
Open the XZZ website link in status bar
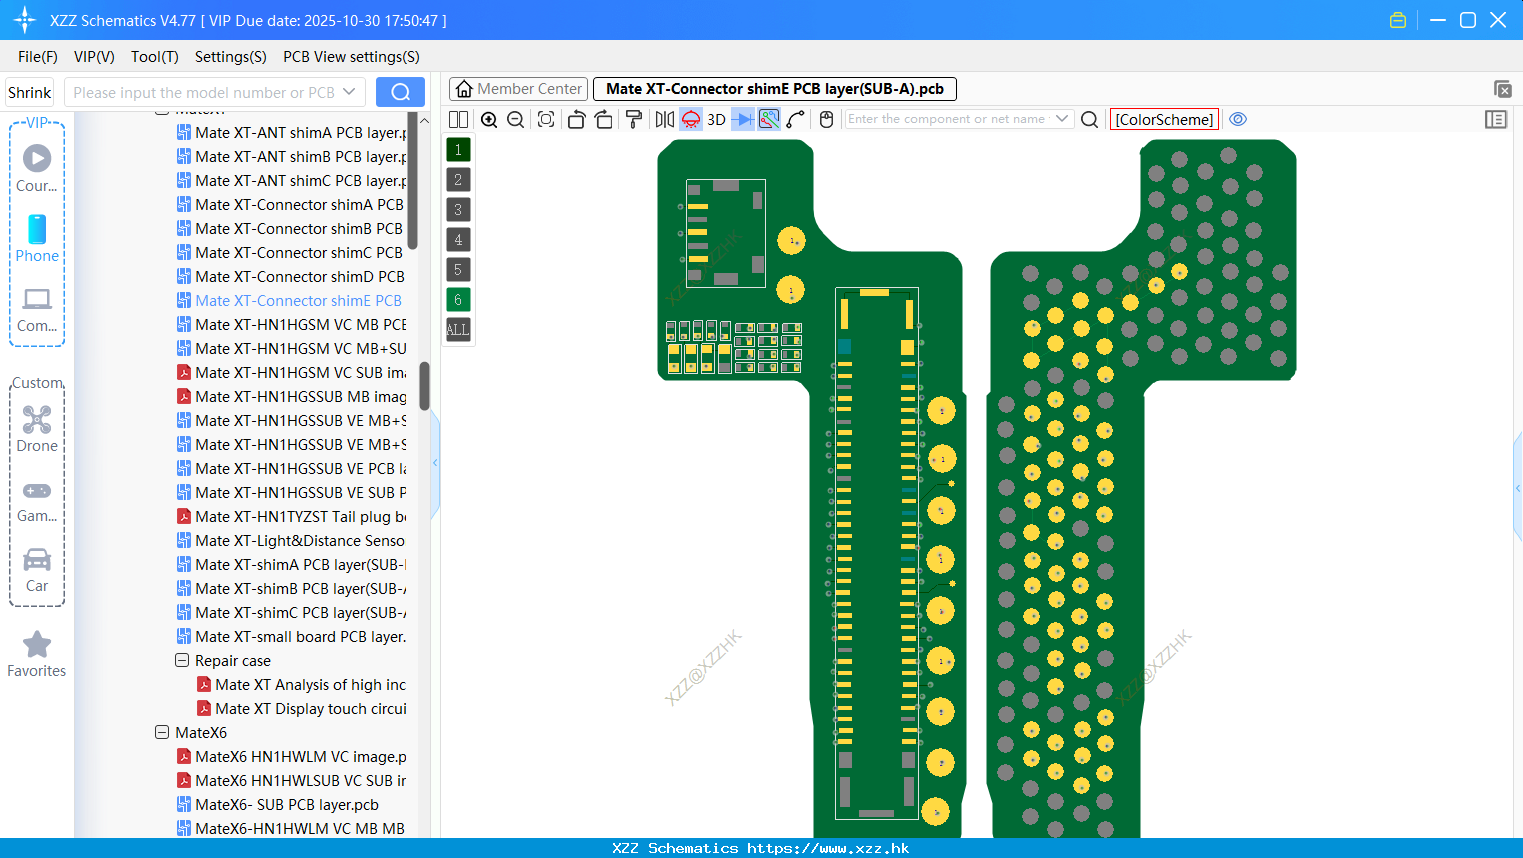828,848
